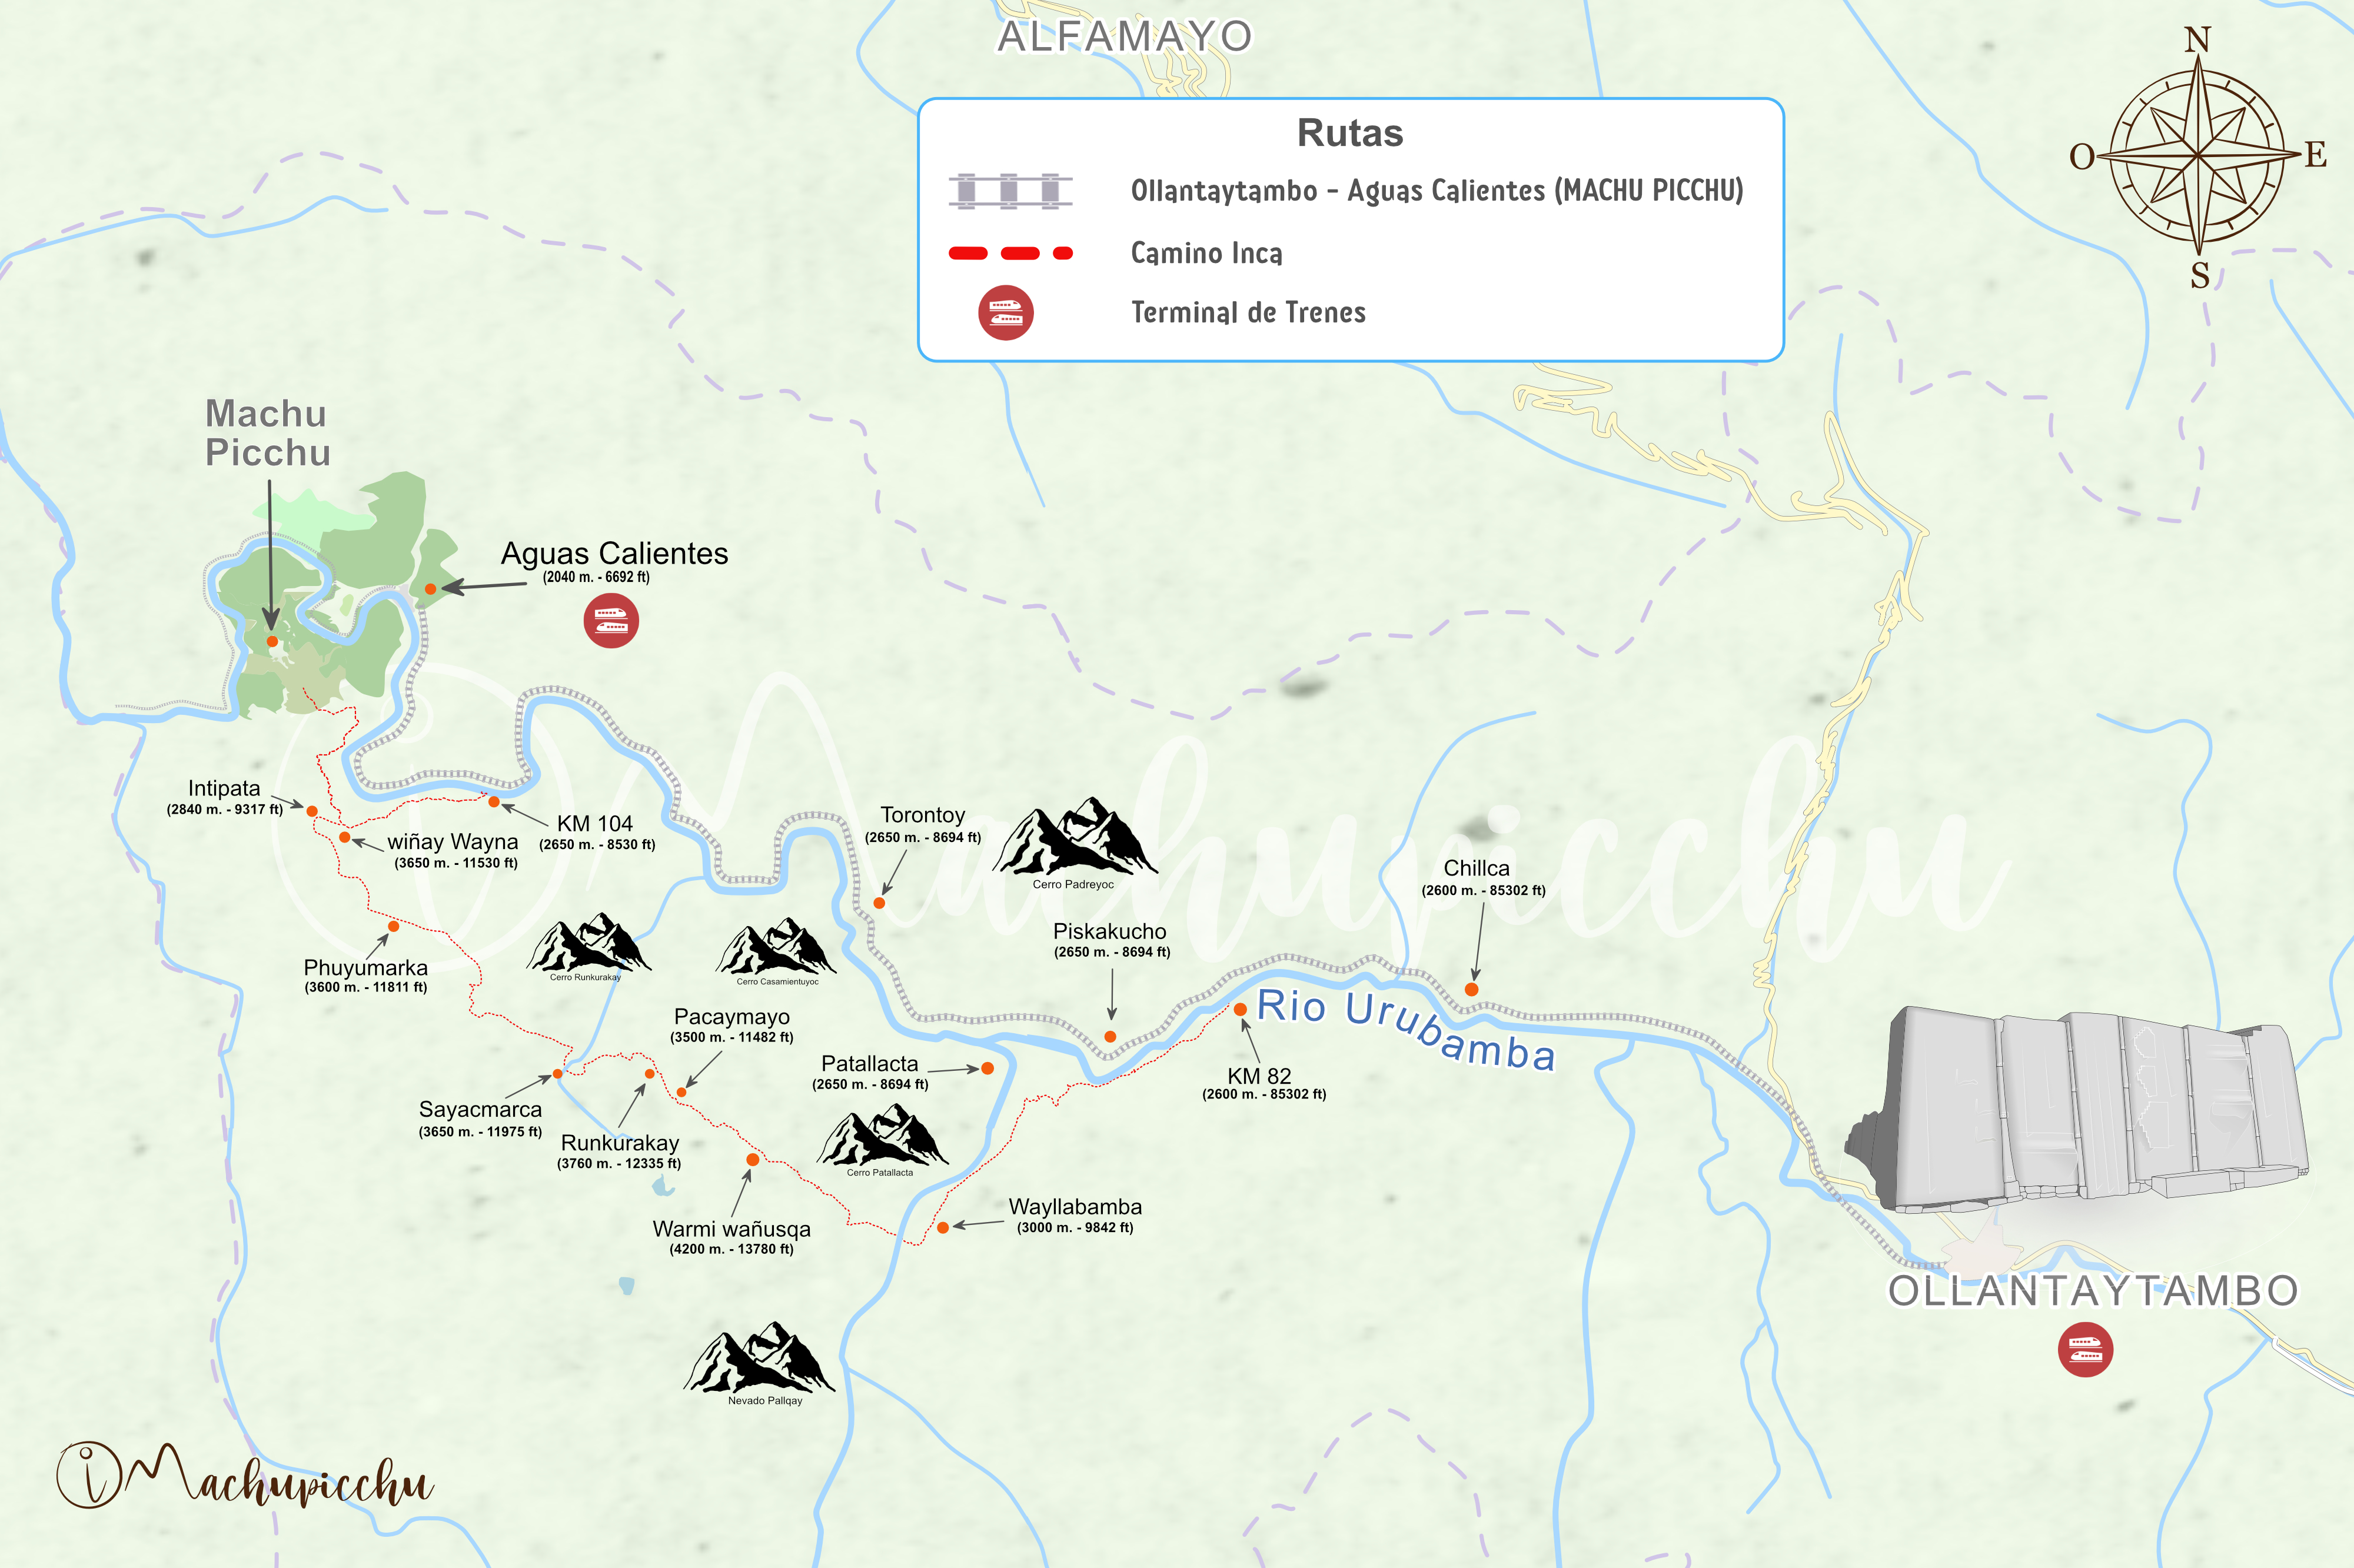Click the Machupicchu logo at bottom left
The width and height of the screenshot is (2354, 1568).
point(245,1476)
